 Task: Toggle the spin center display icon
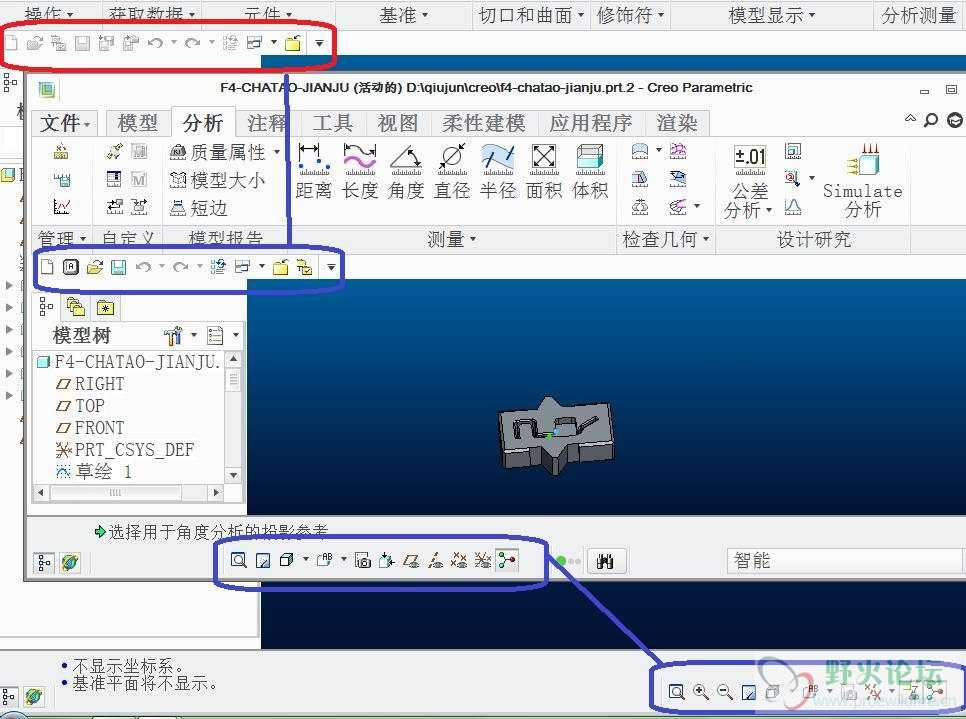[506, 560]
